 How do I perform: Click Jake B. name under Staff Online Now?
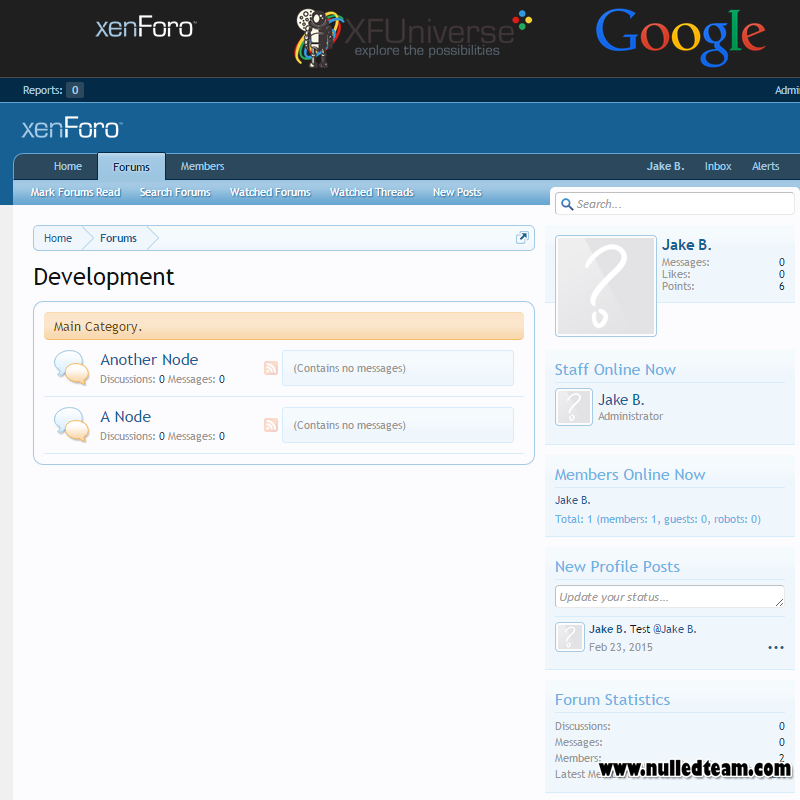point(621,399)
